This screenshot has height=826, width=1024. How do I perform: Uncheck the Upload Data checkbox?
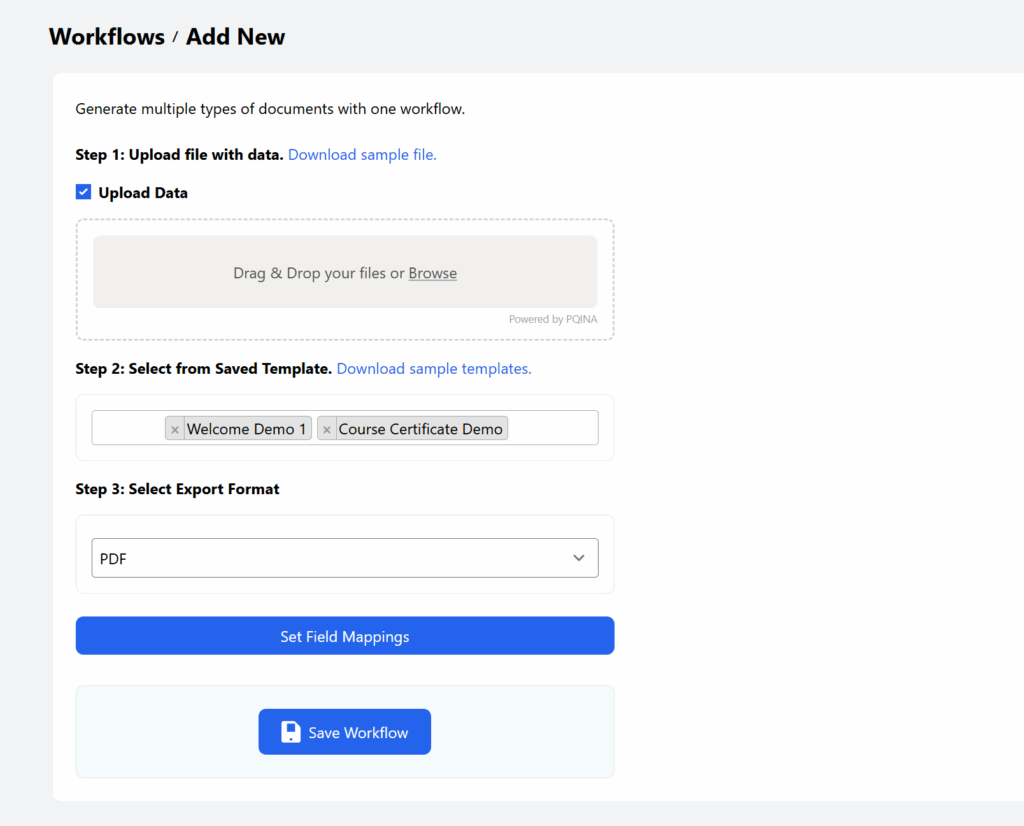click(84, 192)
